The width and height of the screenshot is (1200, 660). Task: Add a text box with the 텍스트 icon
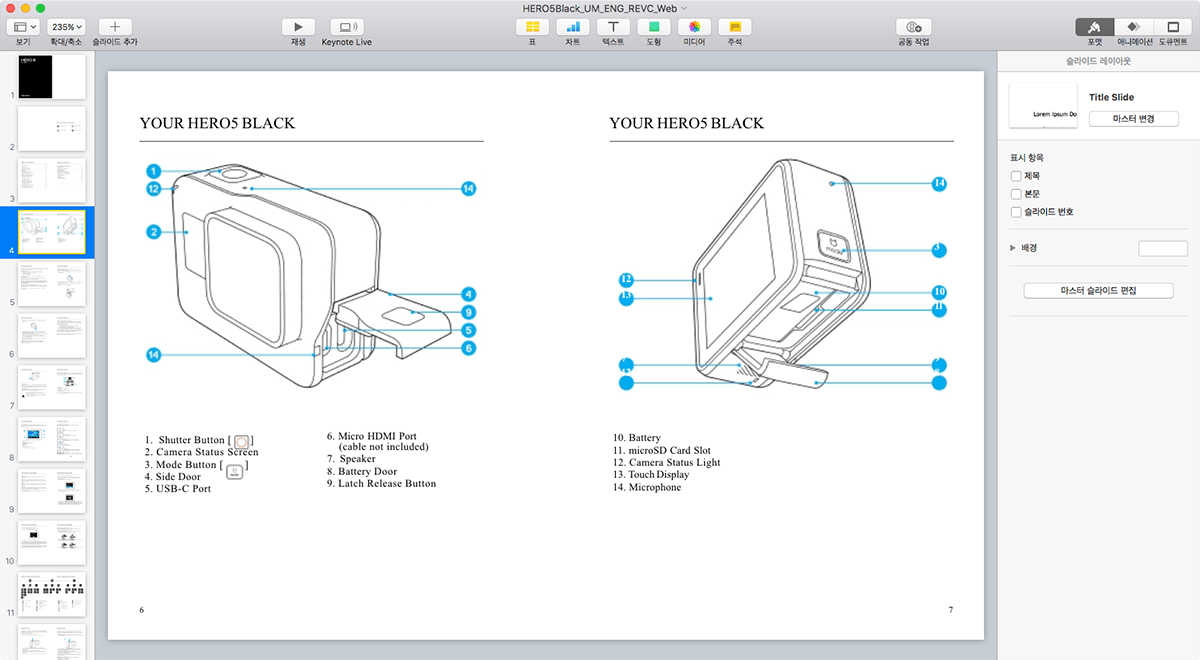point(613,26)
